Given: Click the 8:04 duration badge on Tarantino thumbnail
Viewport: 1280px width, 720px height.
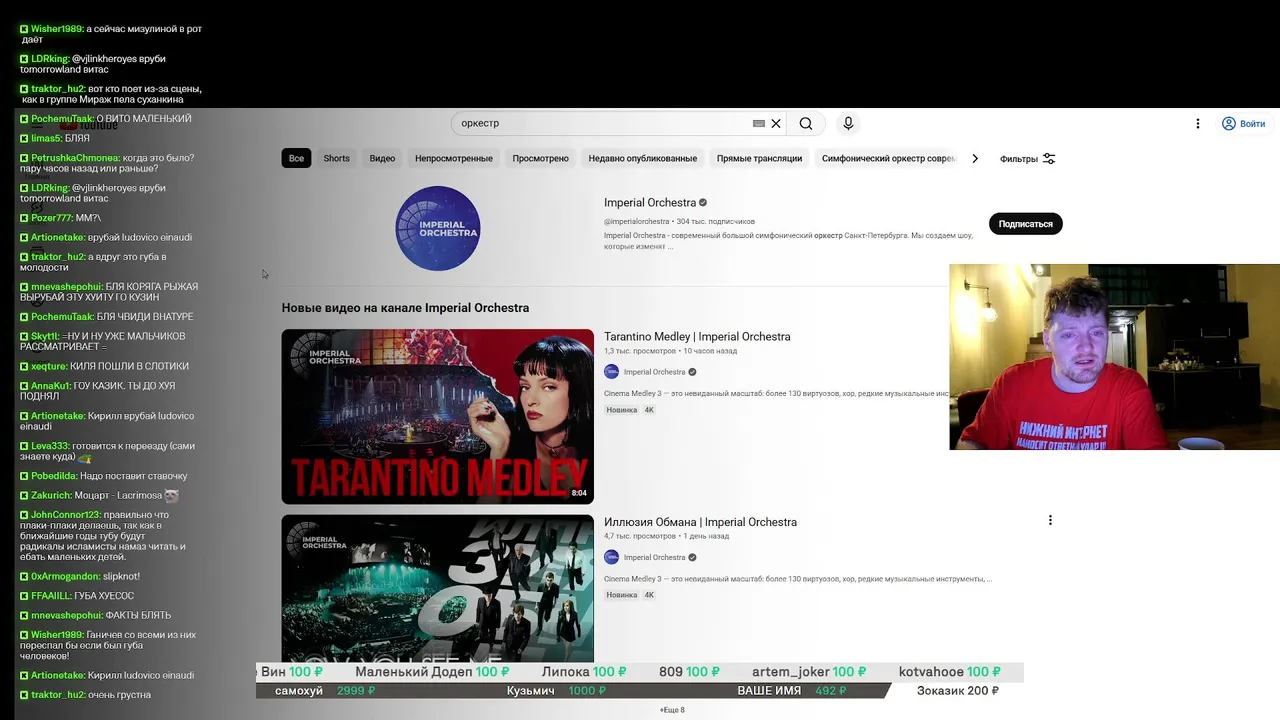Looking at the screenshot, I should 579,493.
